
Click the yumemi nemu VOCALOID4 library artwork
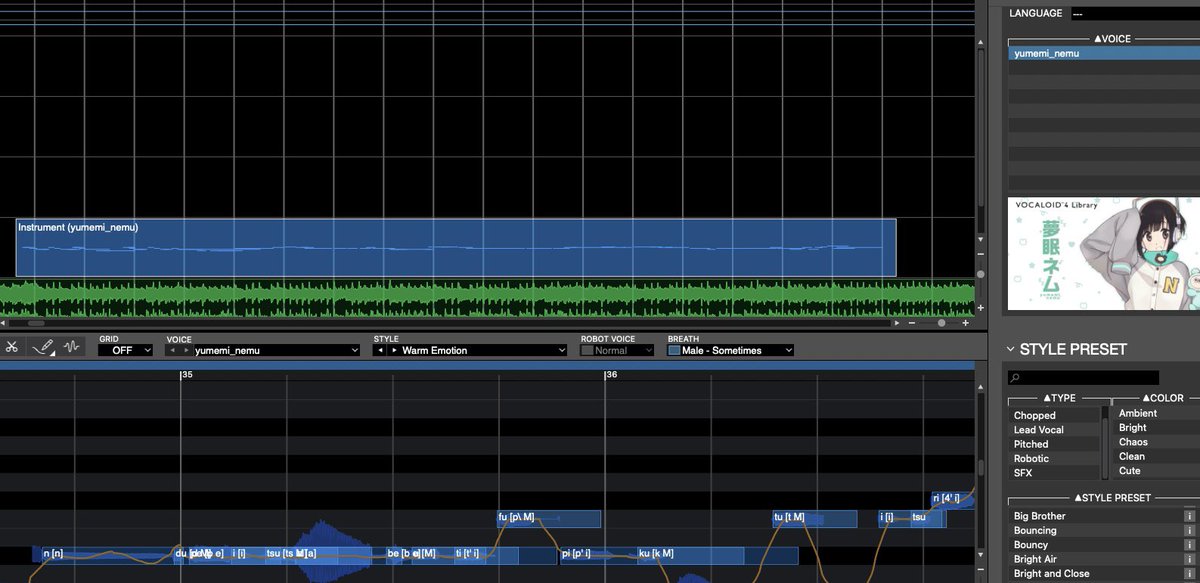1103,254
